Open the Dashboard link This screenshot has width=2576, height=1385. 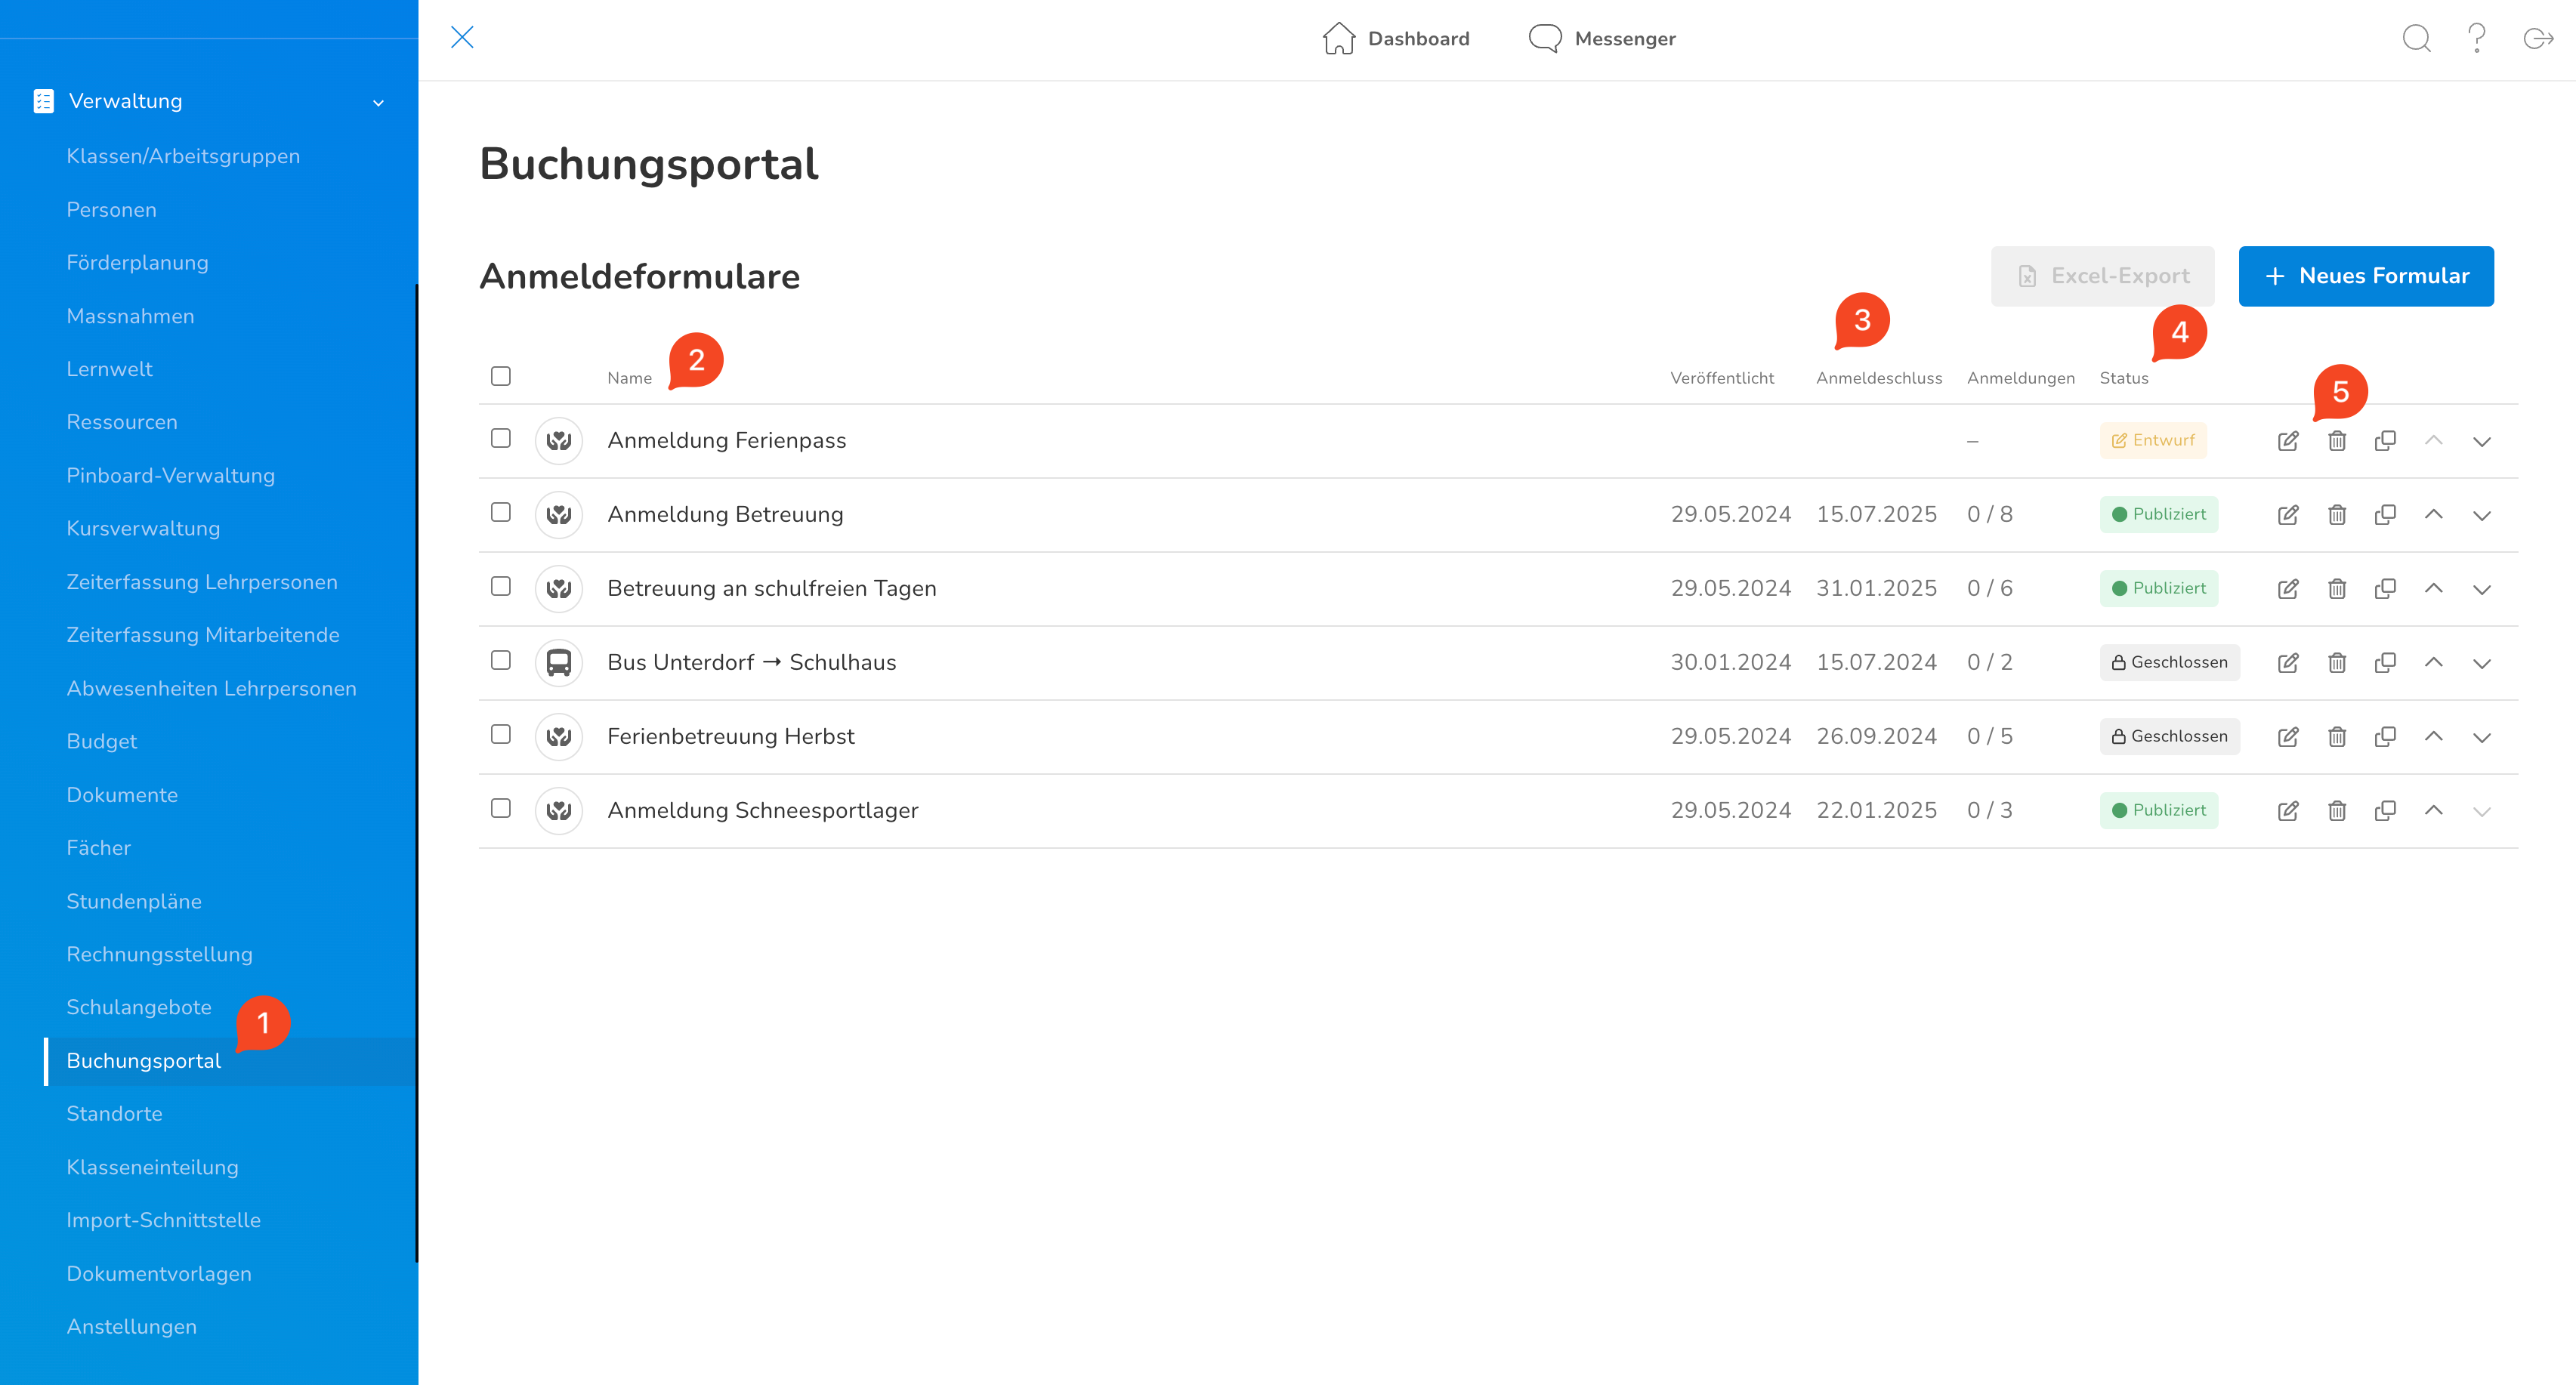click(x=1396, y=39)
